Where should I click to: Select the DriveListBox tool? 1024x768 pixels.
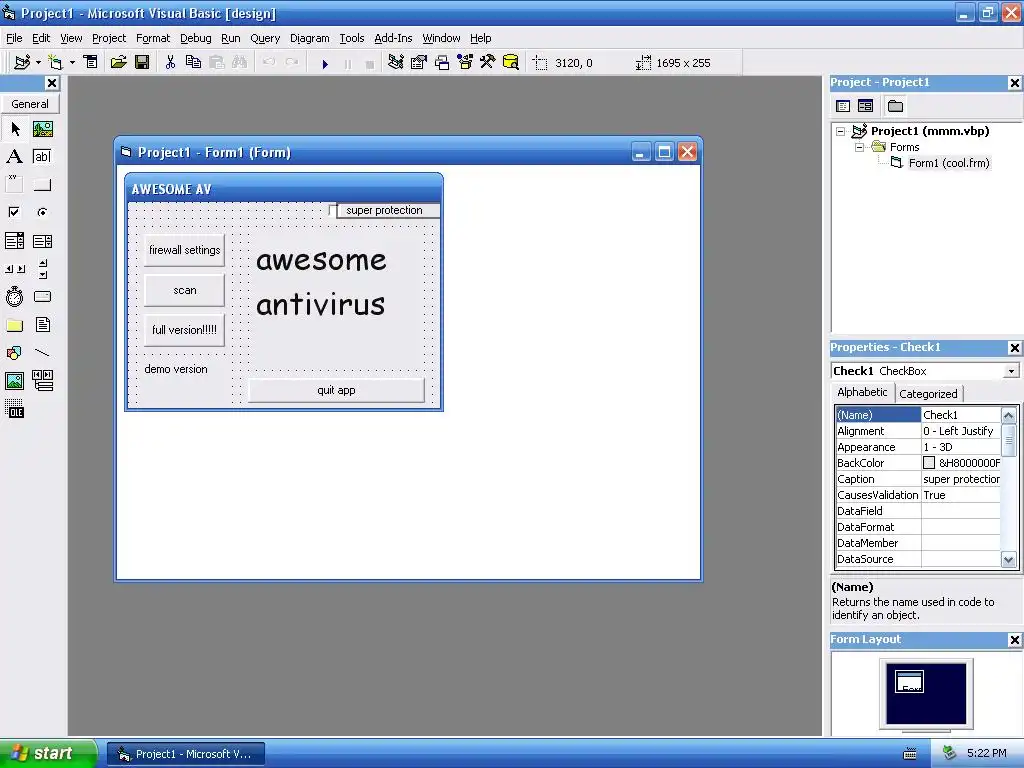coord(42,296)
